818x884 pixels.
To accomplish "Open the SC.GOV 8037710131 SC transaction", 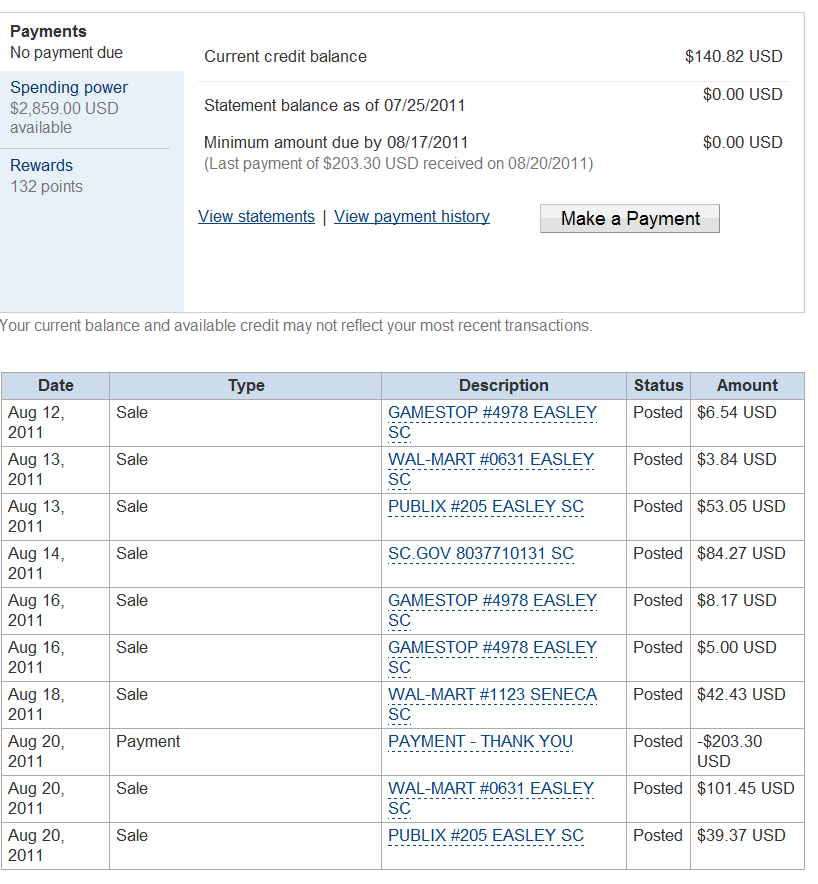I will click(480, 554).
